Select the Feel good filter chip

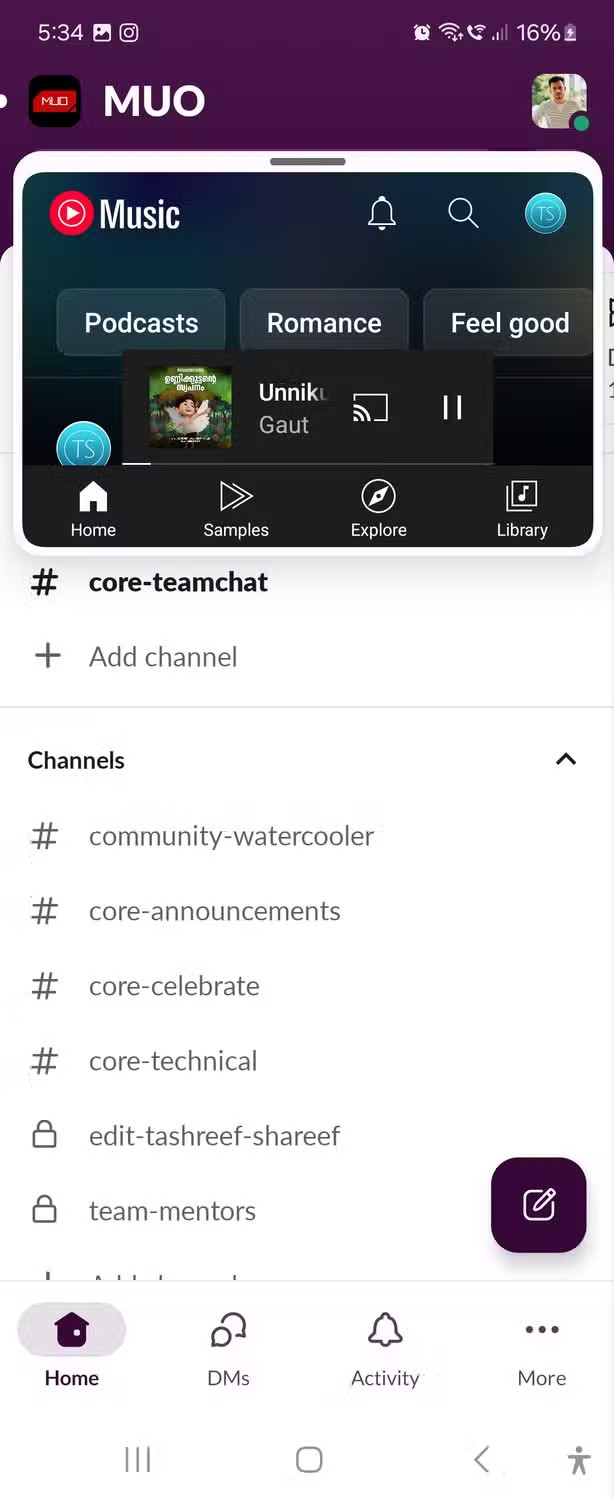pos(509,323)
